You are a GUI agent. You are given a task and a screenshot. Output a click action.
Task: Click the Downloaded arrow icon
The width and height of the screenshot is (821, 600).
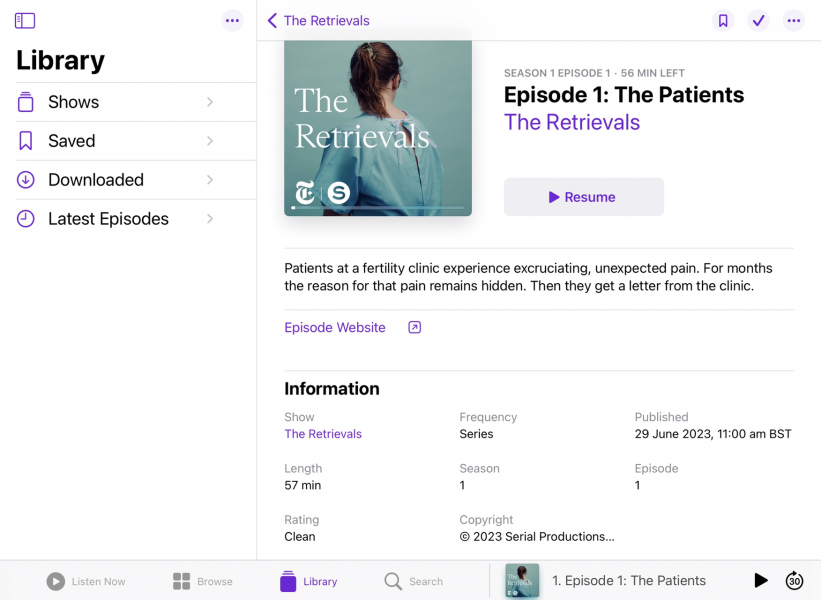coord(25,180)
